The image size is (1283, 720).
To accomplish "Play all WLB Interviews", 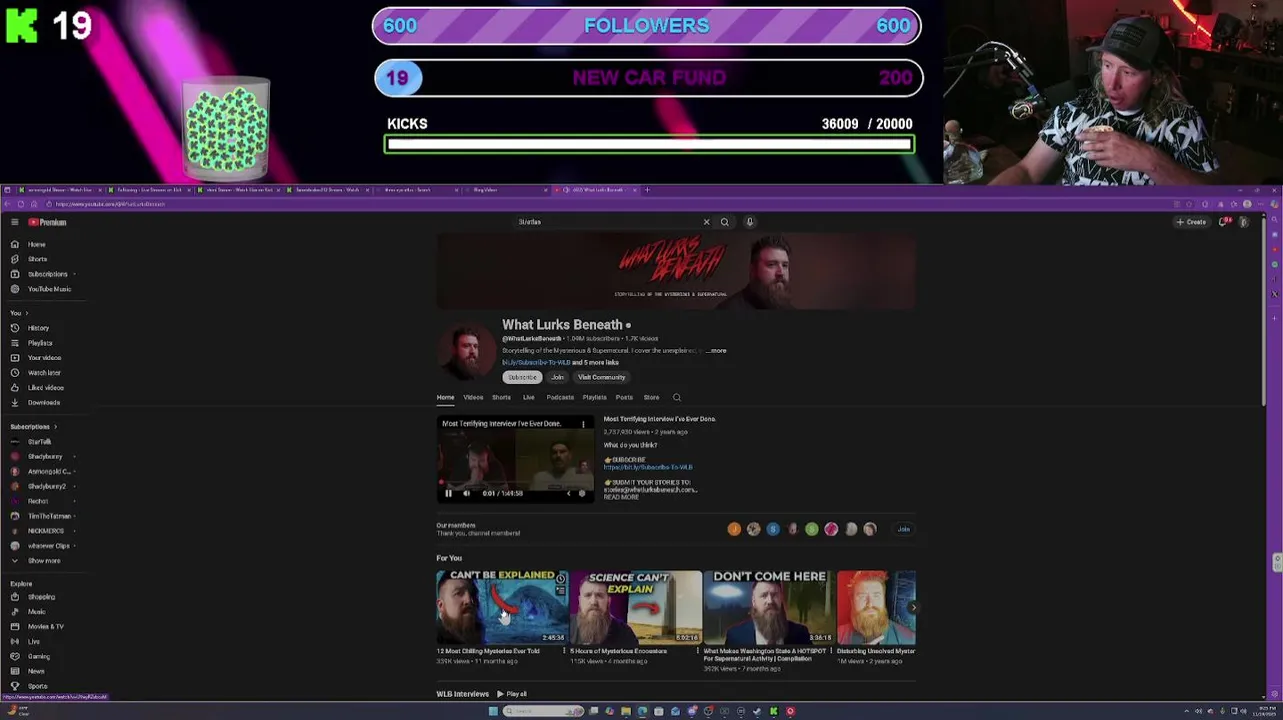I will tap(512, 694).
